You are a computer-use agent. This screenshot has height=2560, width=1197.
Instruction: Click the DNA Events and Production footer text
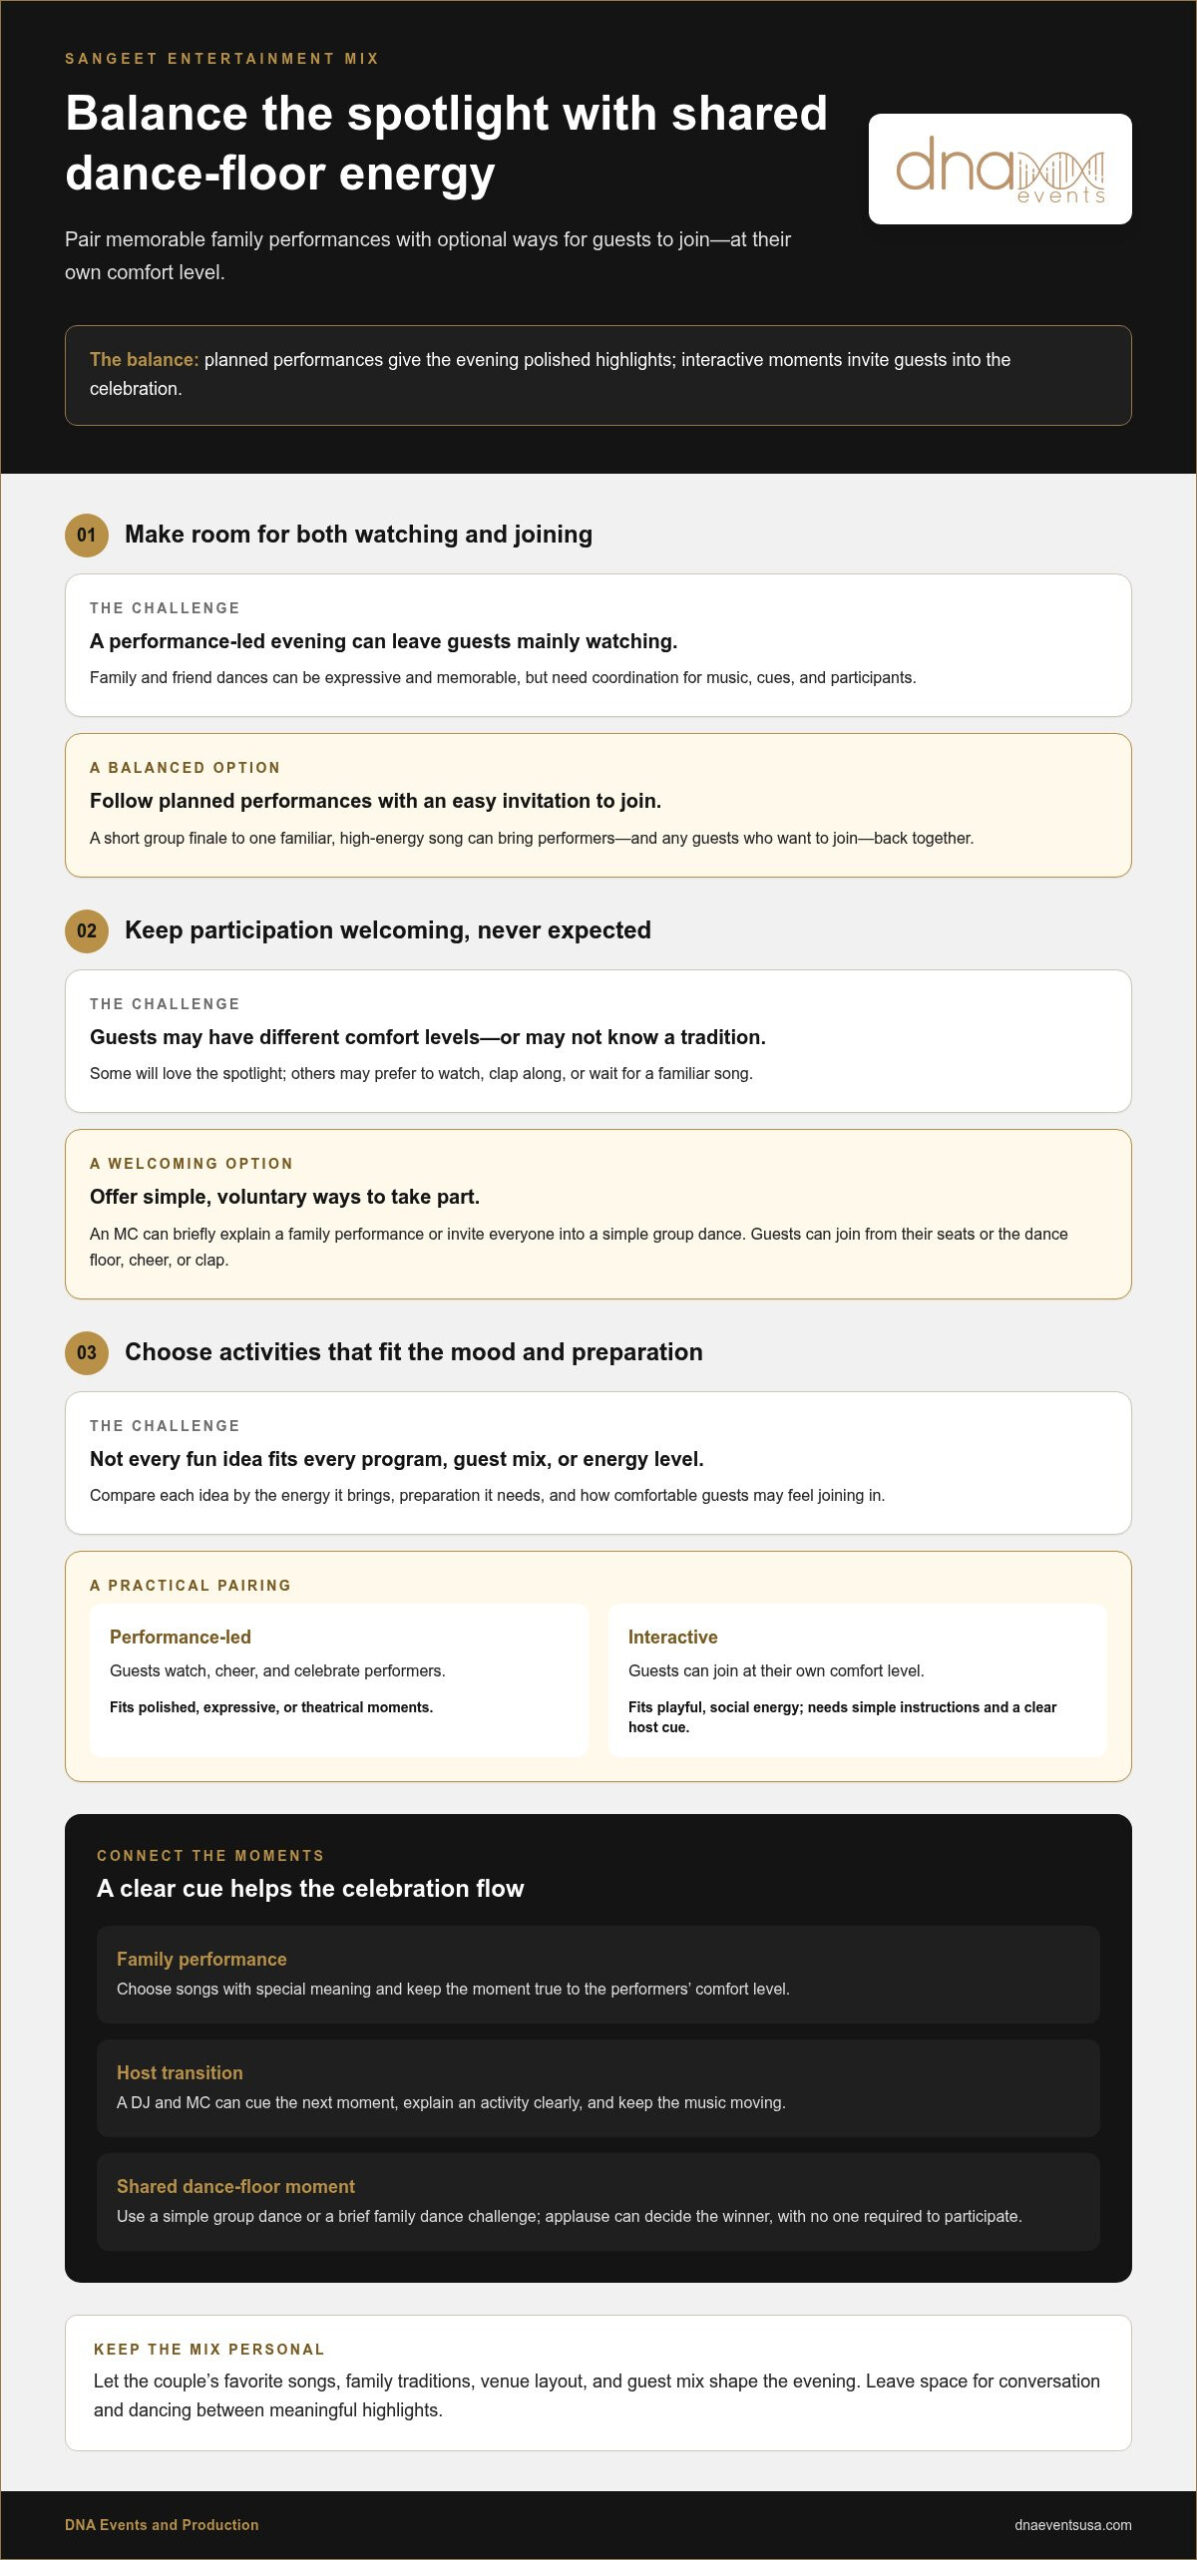[162, 2525]
